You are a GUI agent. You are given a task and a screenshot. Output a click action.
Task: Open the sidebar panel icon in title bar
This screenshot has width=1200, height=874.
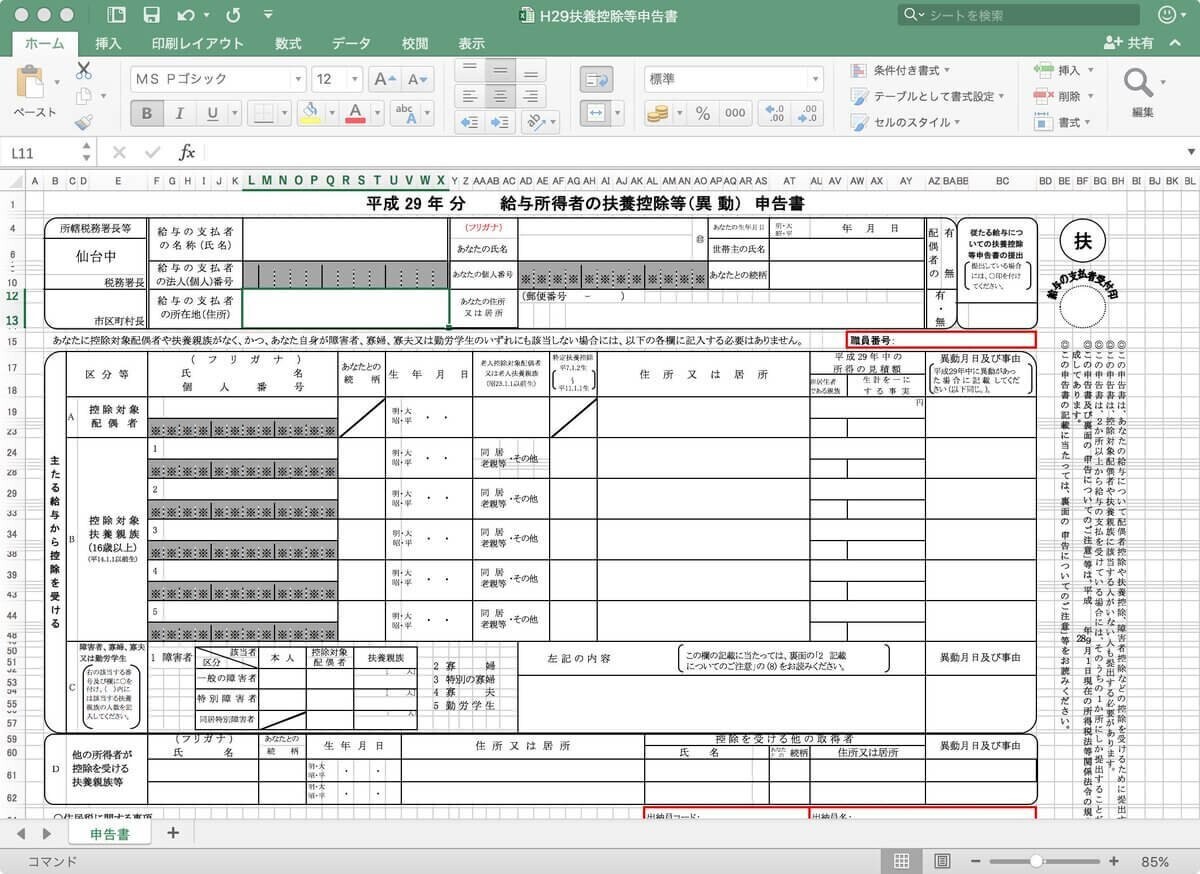[x=116, y=15]
